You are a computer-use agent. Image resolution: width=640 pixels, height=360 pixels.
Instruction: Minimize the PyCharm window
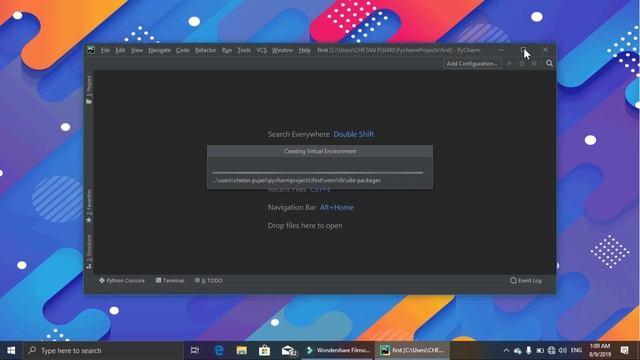tap(501, 50)
